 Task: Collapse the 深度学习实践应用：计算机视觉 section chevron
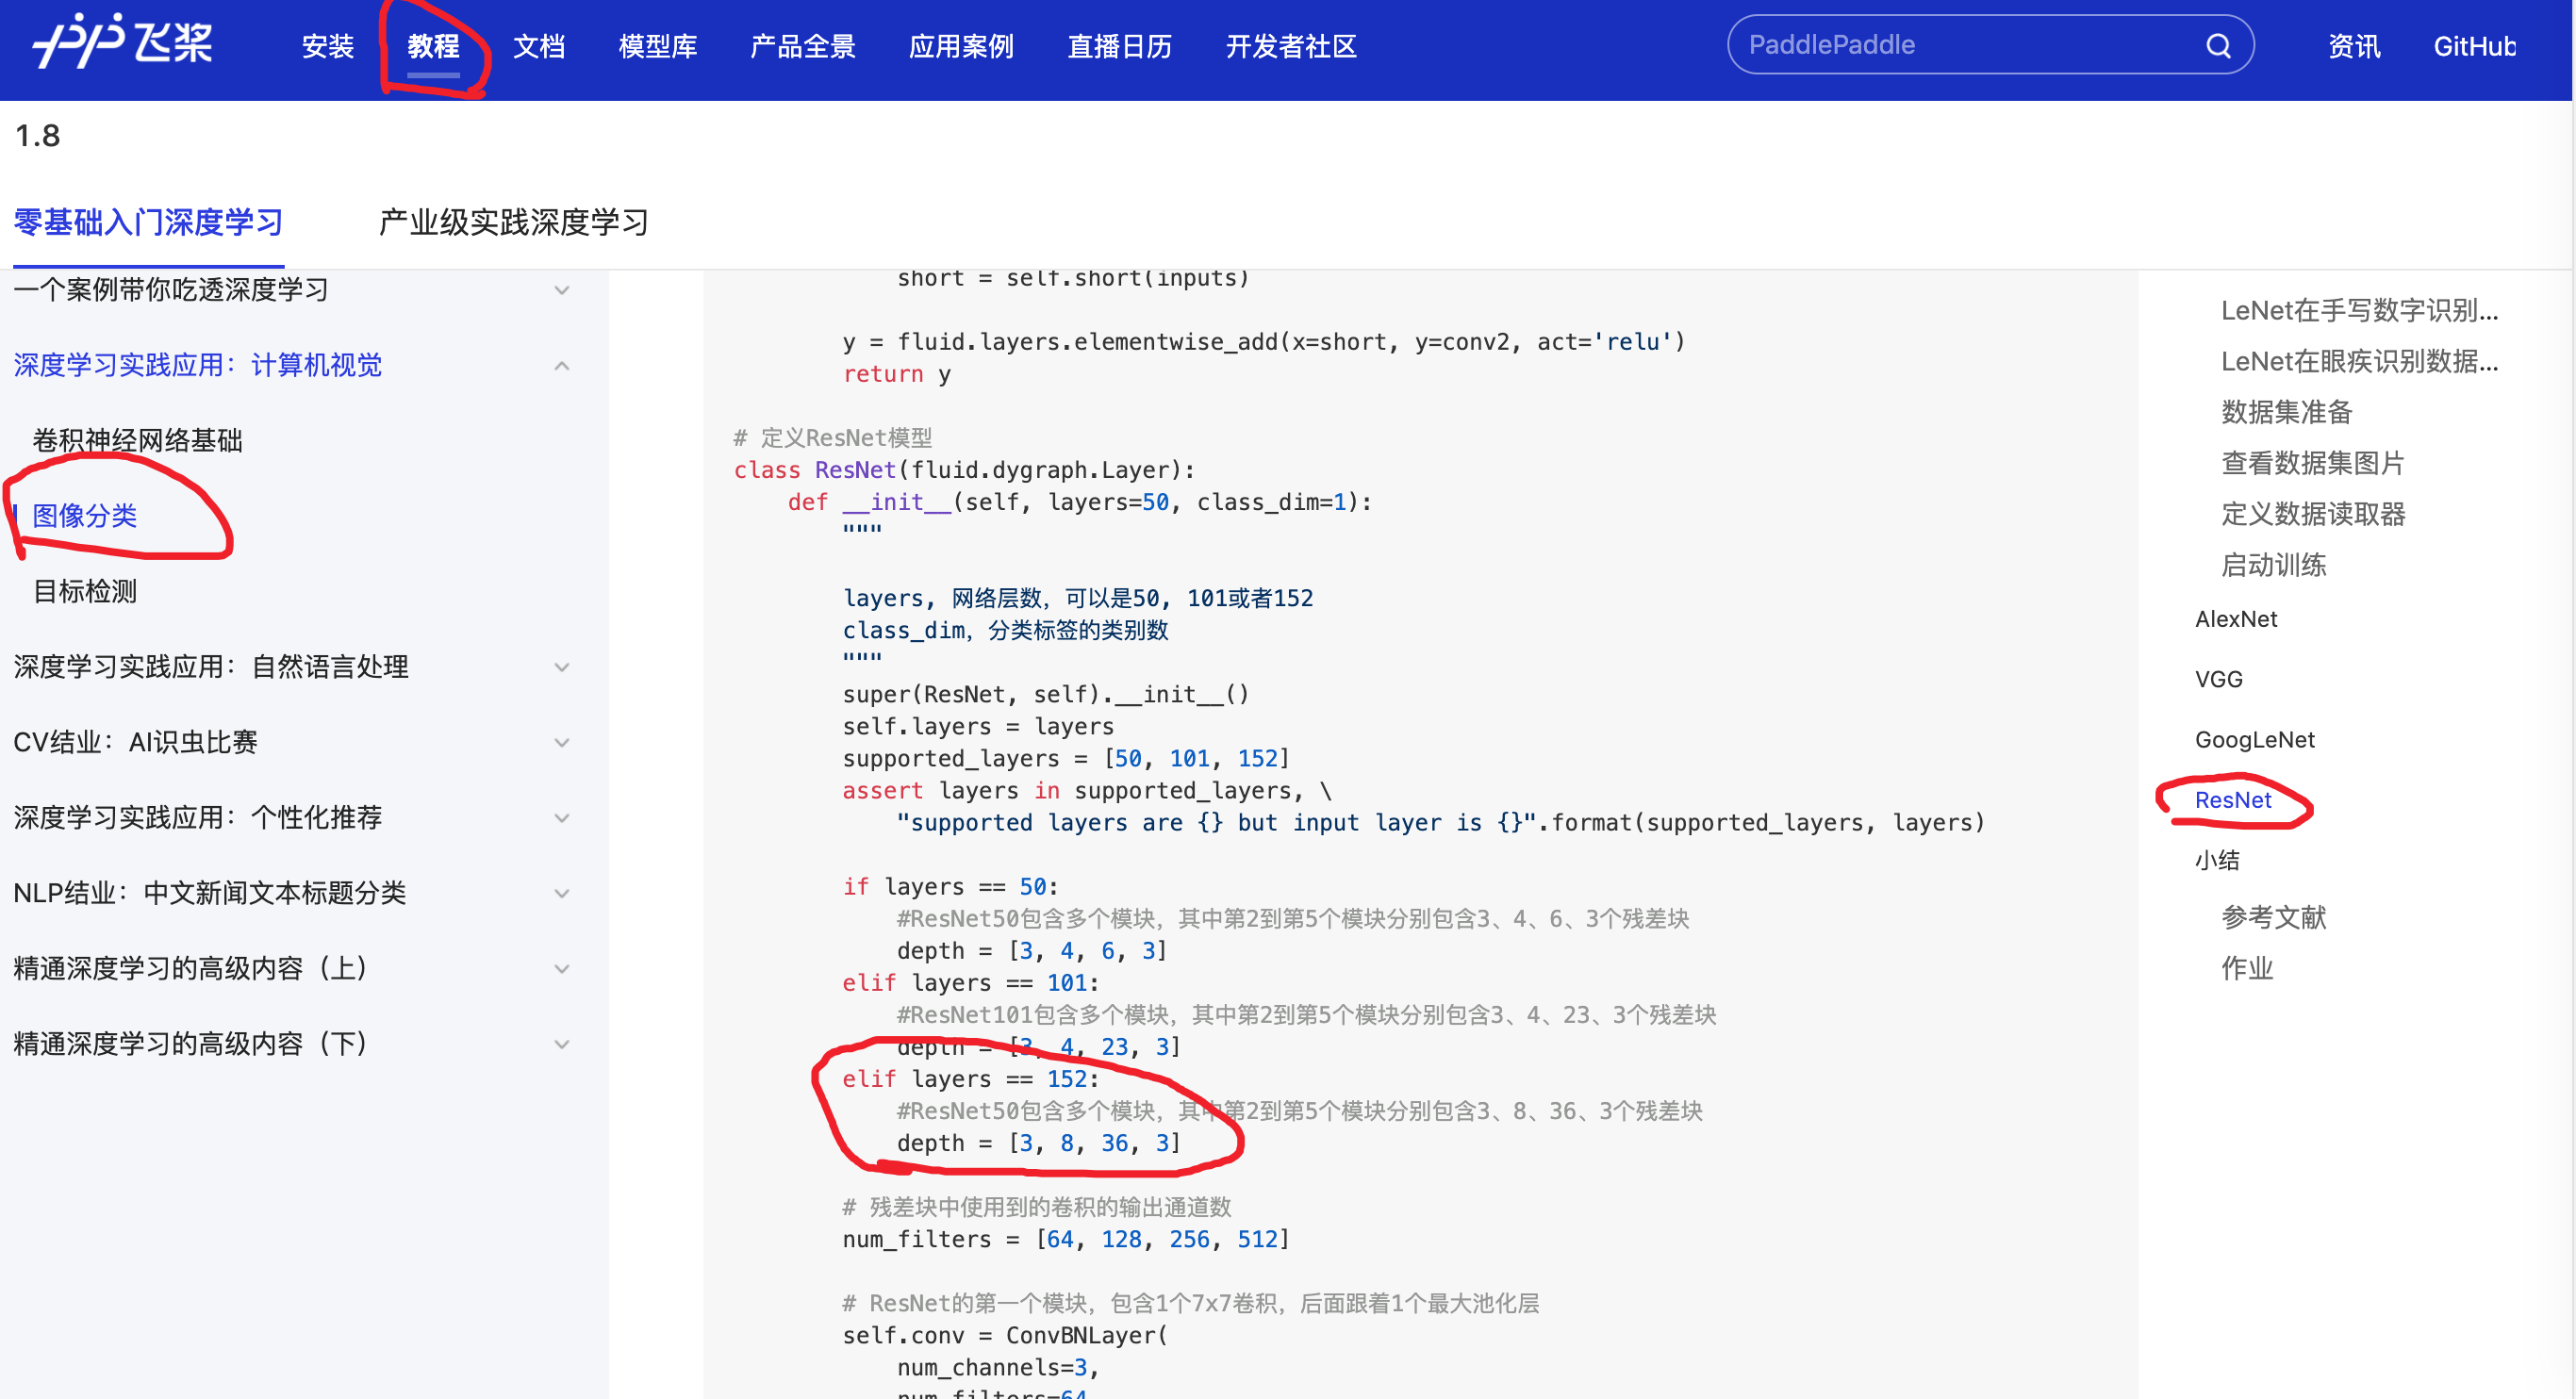[562, 366]
